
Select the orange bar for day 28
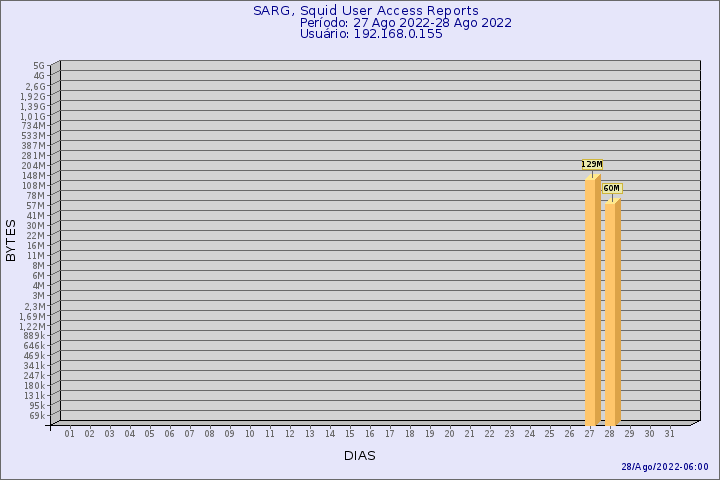tap(613, 312)
